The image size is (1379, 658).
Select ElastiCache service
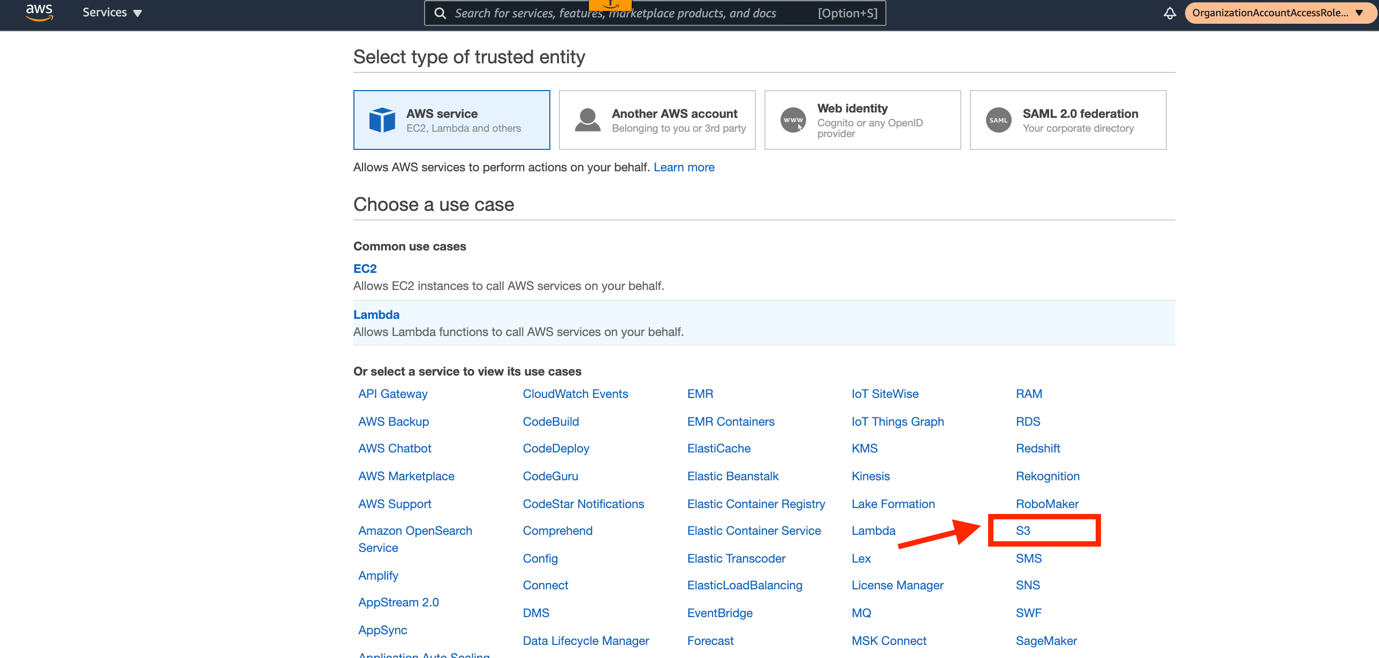719,449
